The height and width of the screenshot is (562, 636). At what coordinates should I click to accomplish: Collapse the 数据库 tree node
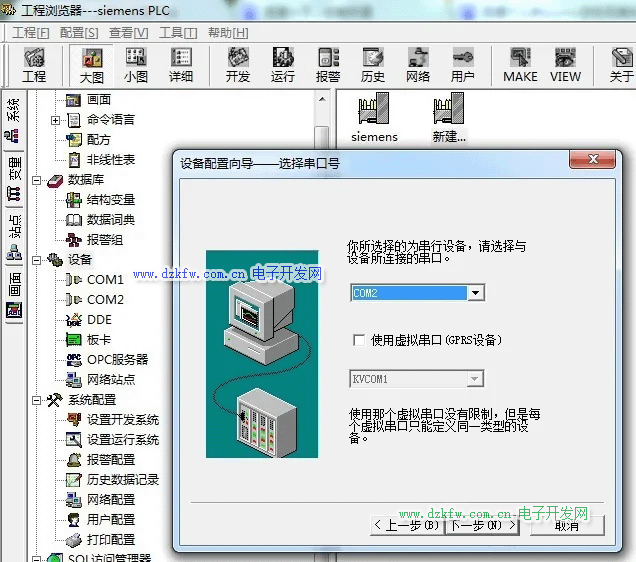37,180
